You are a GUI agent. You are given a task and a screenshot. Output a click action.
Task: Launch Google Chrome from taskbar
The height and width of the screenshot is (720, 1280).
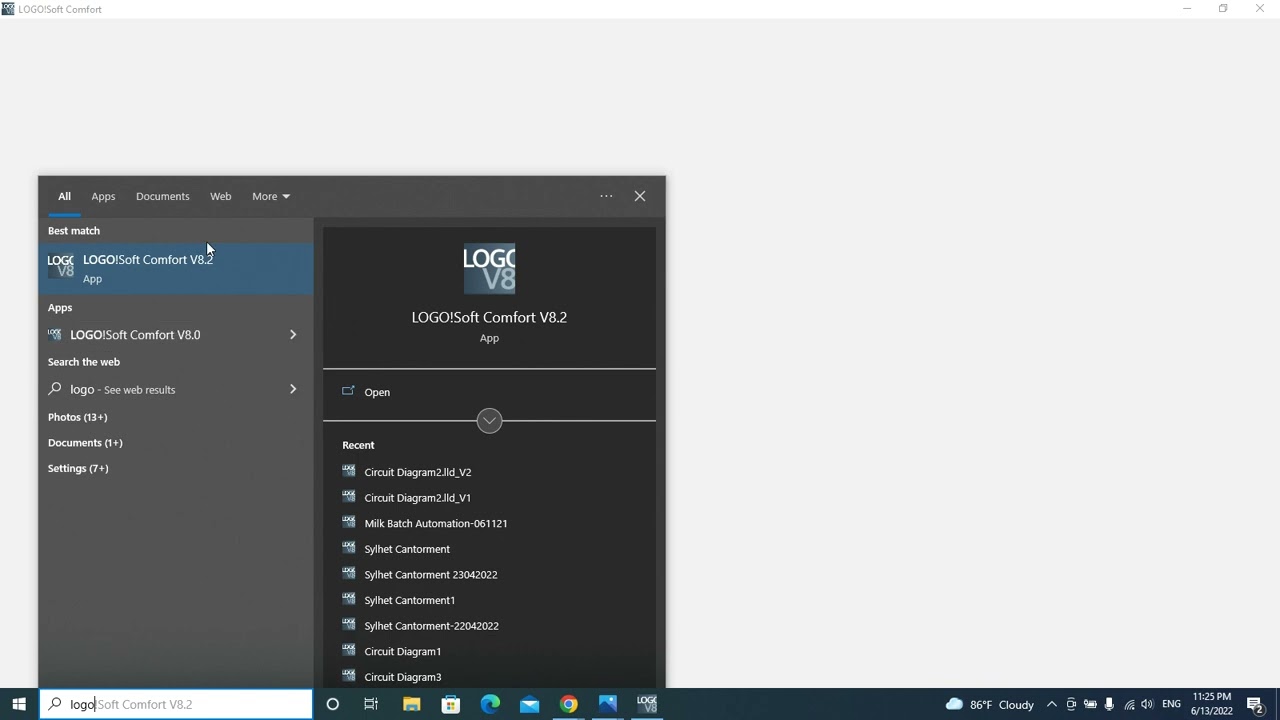pos(568,704)
